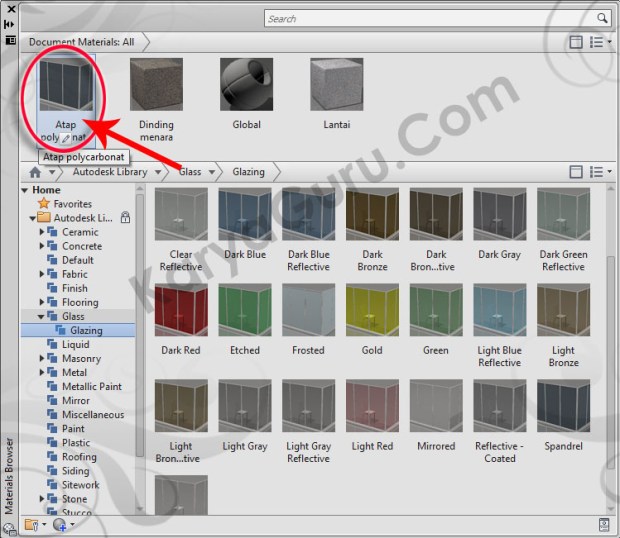Choose Frosted glazing swatch
Image resolution: width=620 pixels, height=538 pixels.
pos(308,310)
